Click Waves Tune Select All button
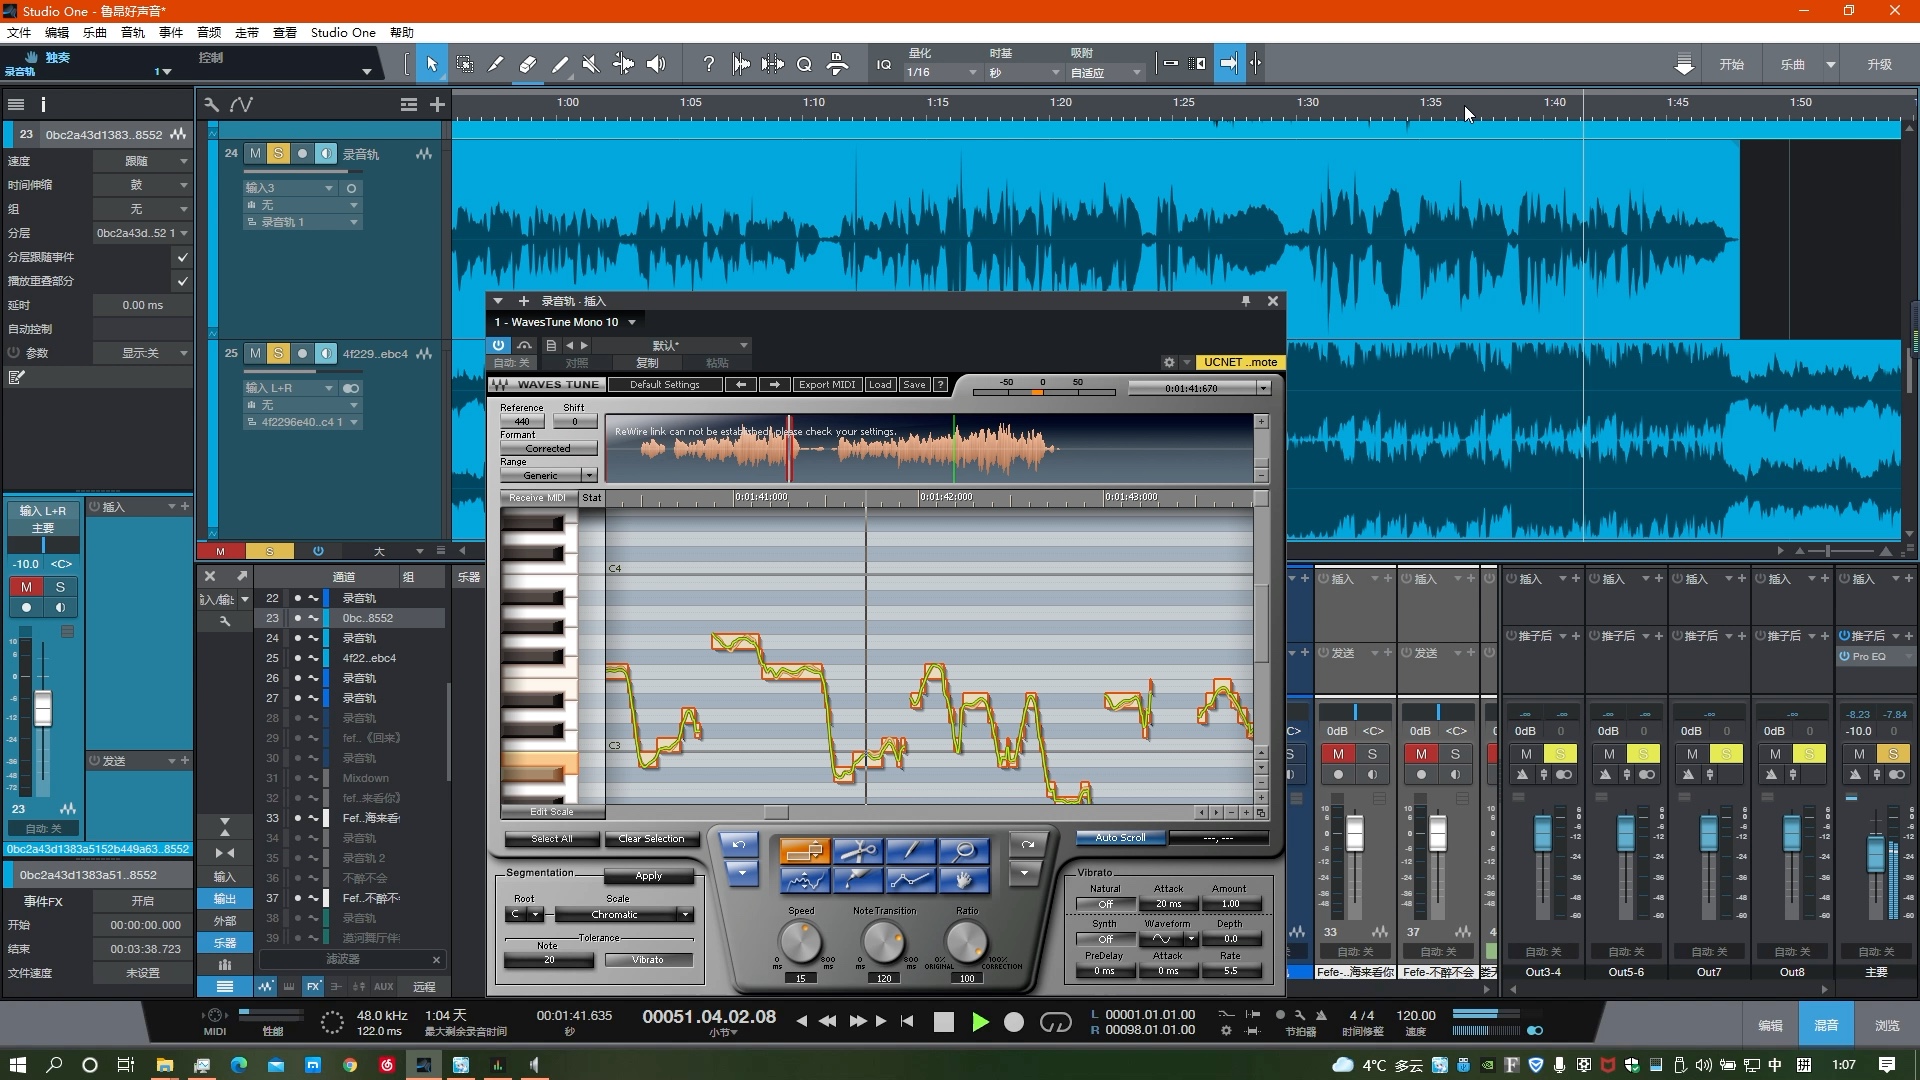1920x1080 pixels. (552, 839)
